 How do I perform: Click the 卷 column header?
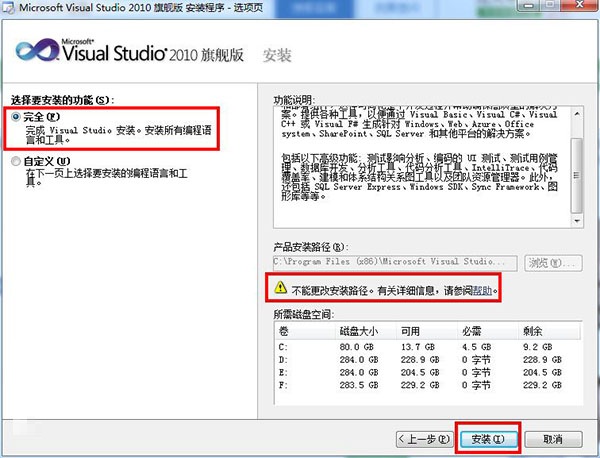(305, 331)
